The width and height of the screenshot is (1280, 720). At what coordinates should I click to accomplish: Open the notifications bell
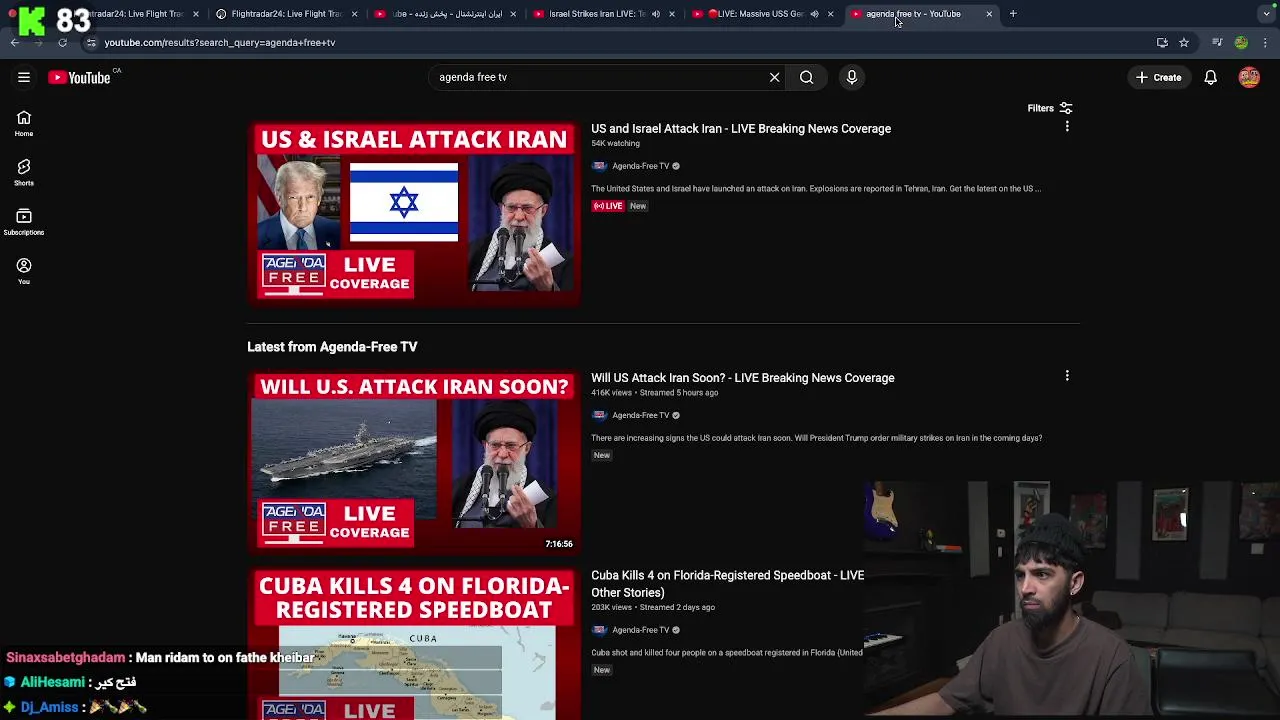1210,77
